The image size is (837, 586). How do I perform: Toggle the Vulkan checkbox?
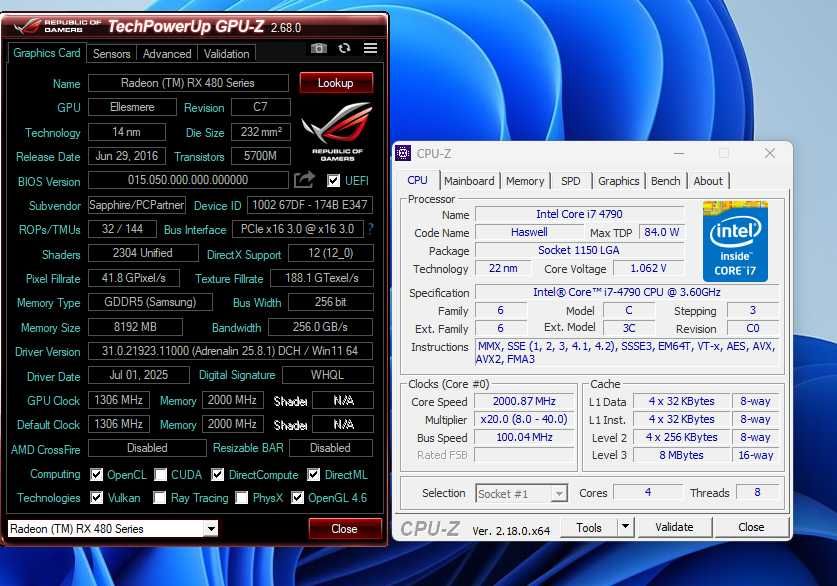tap(97, 497)
